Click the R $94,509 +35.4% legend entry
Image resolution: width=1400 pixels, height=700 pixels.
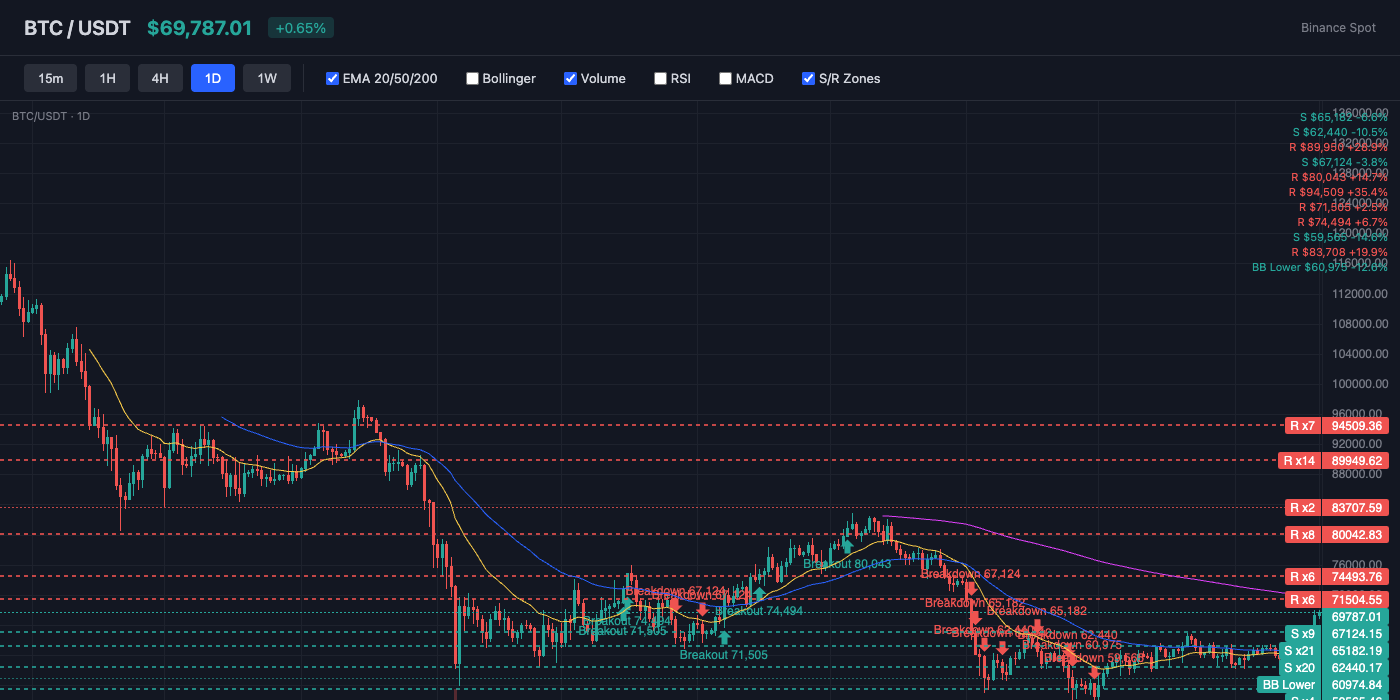(x=1339, y=192)
